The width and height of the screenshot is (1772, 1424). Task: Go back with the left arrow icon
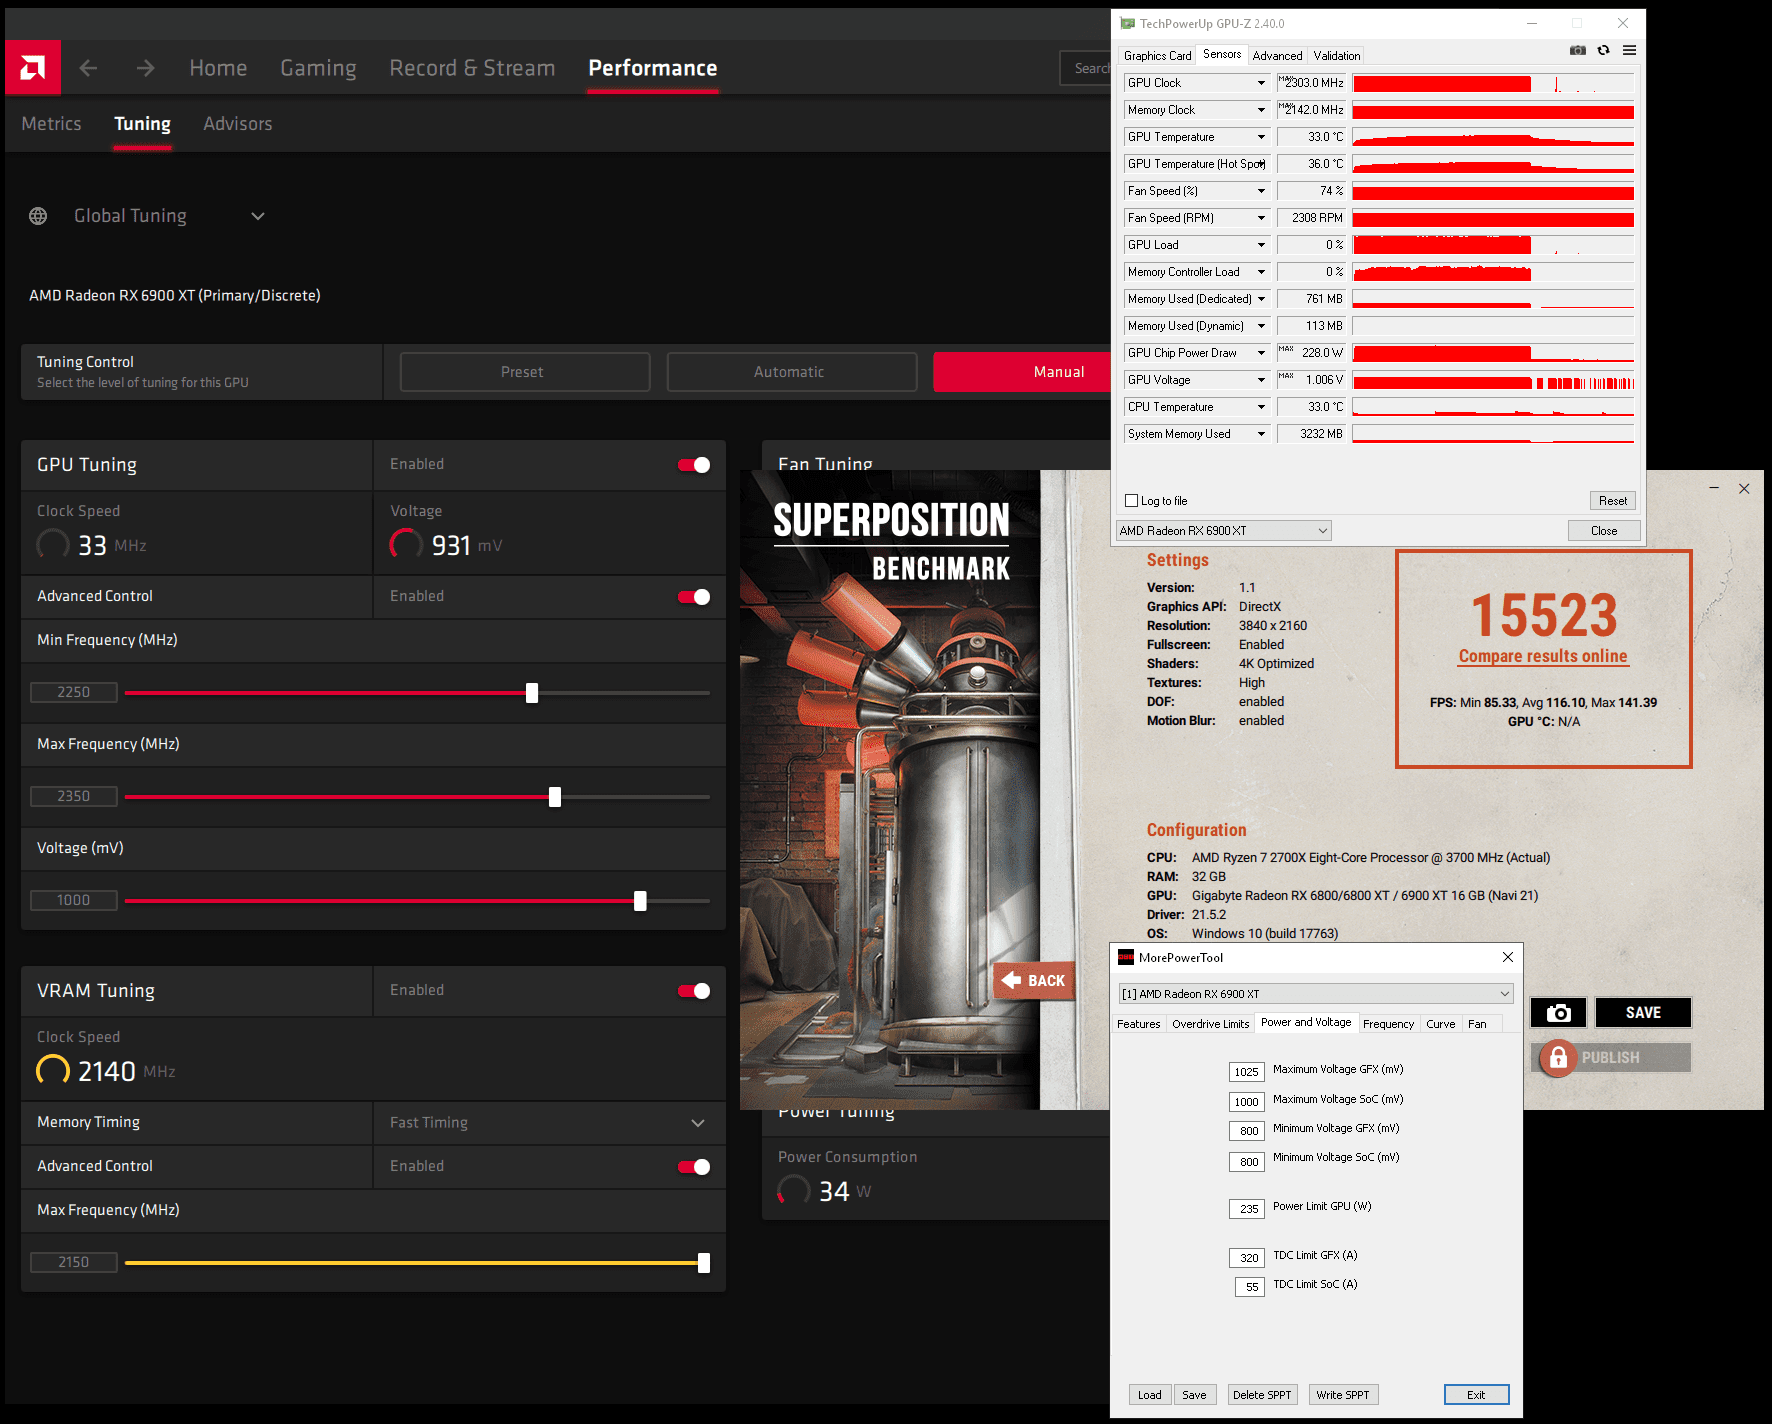[88, 68]
